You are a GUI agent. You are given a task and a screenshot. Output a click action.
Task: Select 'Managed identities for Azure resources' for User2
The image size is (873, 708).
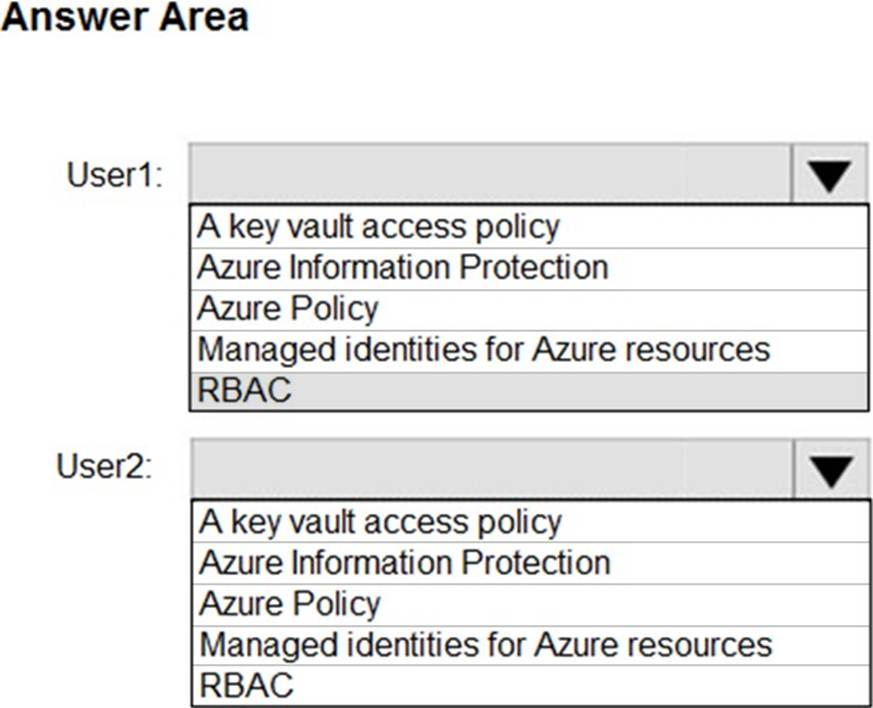coord(486,644)
